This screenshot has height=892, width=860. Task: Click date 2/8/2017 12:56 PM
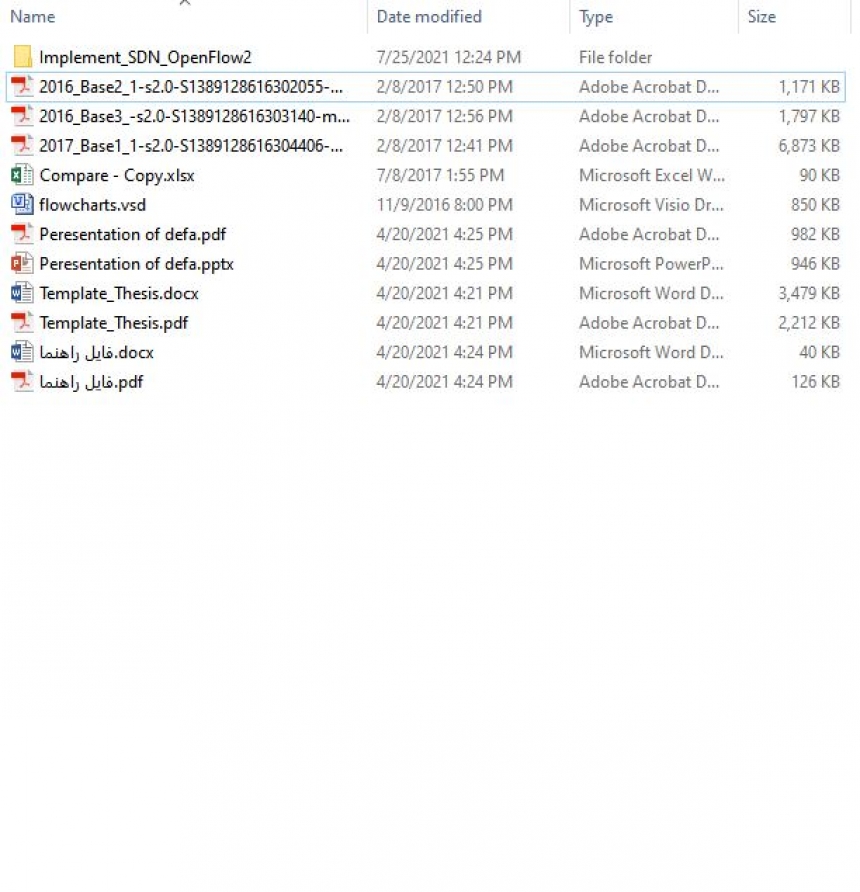point(445,117)
